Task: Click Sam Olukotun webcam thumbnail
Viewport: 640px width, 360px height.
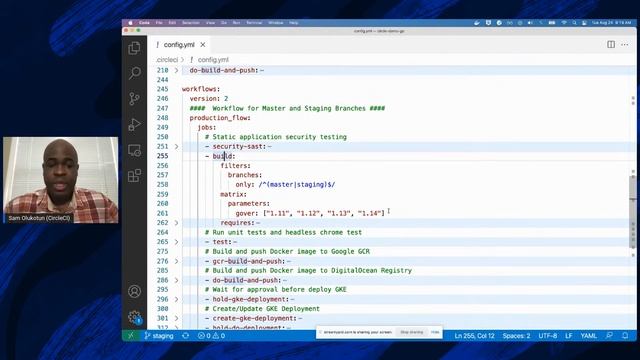Action: tap(60, 180)
